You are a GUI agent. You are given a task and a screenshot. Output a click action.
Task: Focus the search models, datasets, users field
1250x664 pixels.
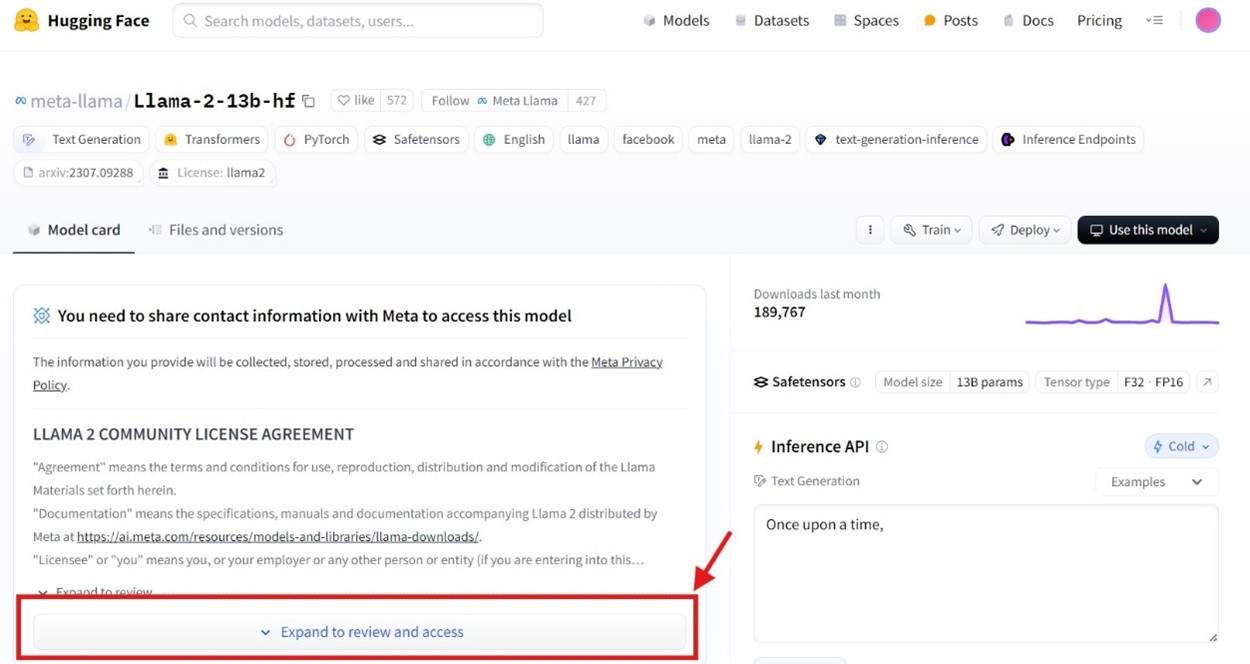(358, 21)
